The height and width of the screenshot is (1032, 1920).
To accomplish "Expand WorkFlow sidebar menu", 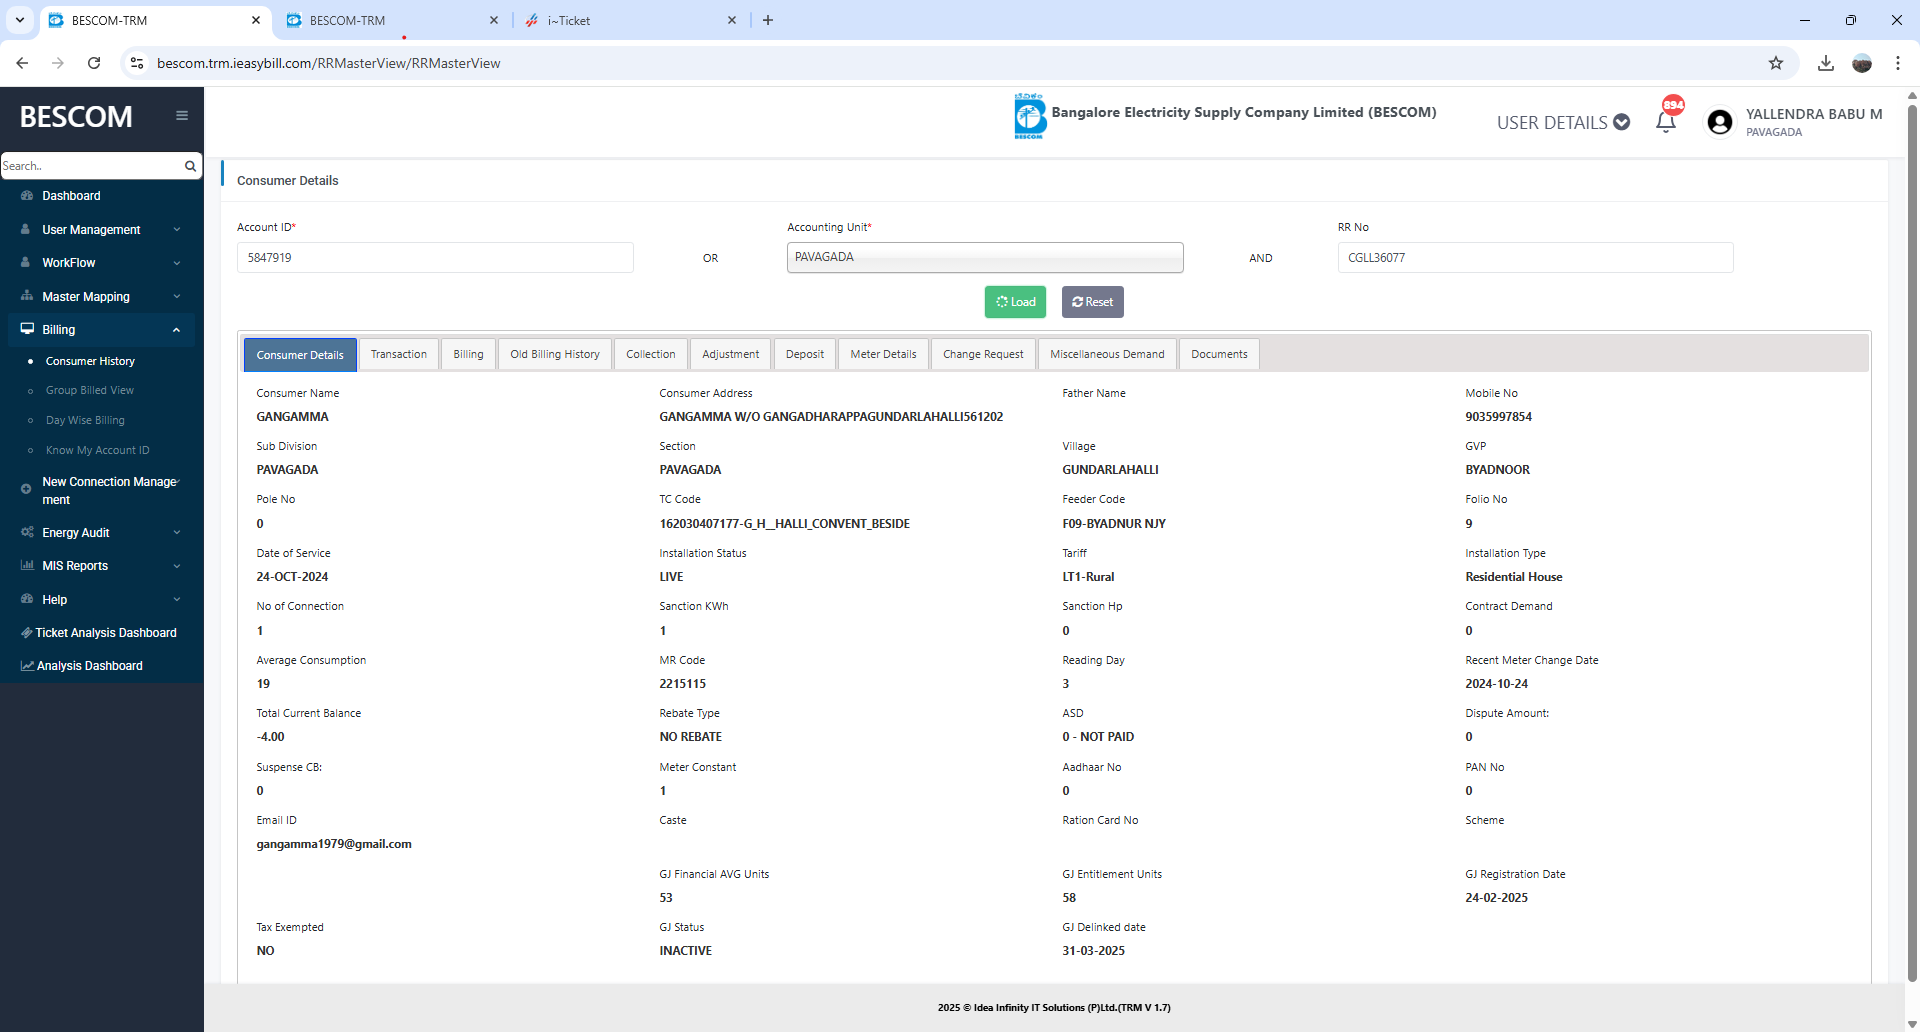I will tap(102, 263).
